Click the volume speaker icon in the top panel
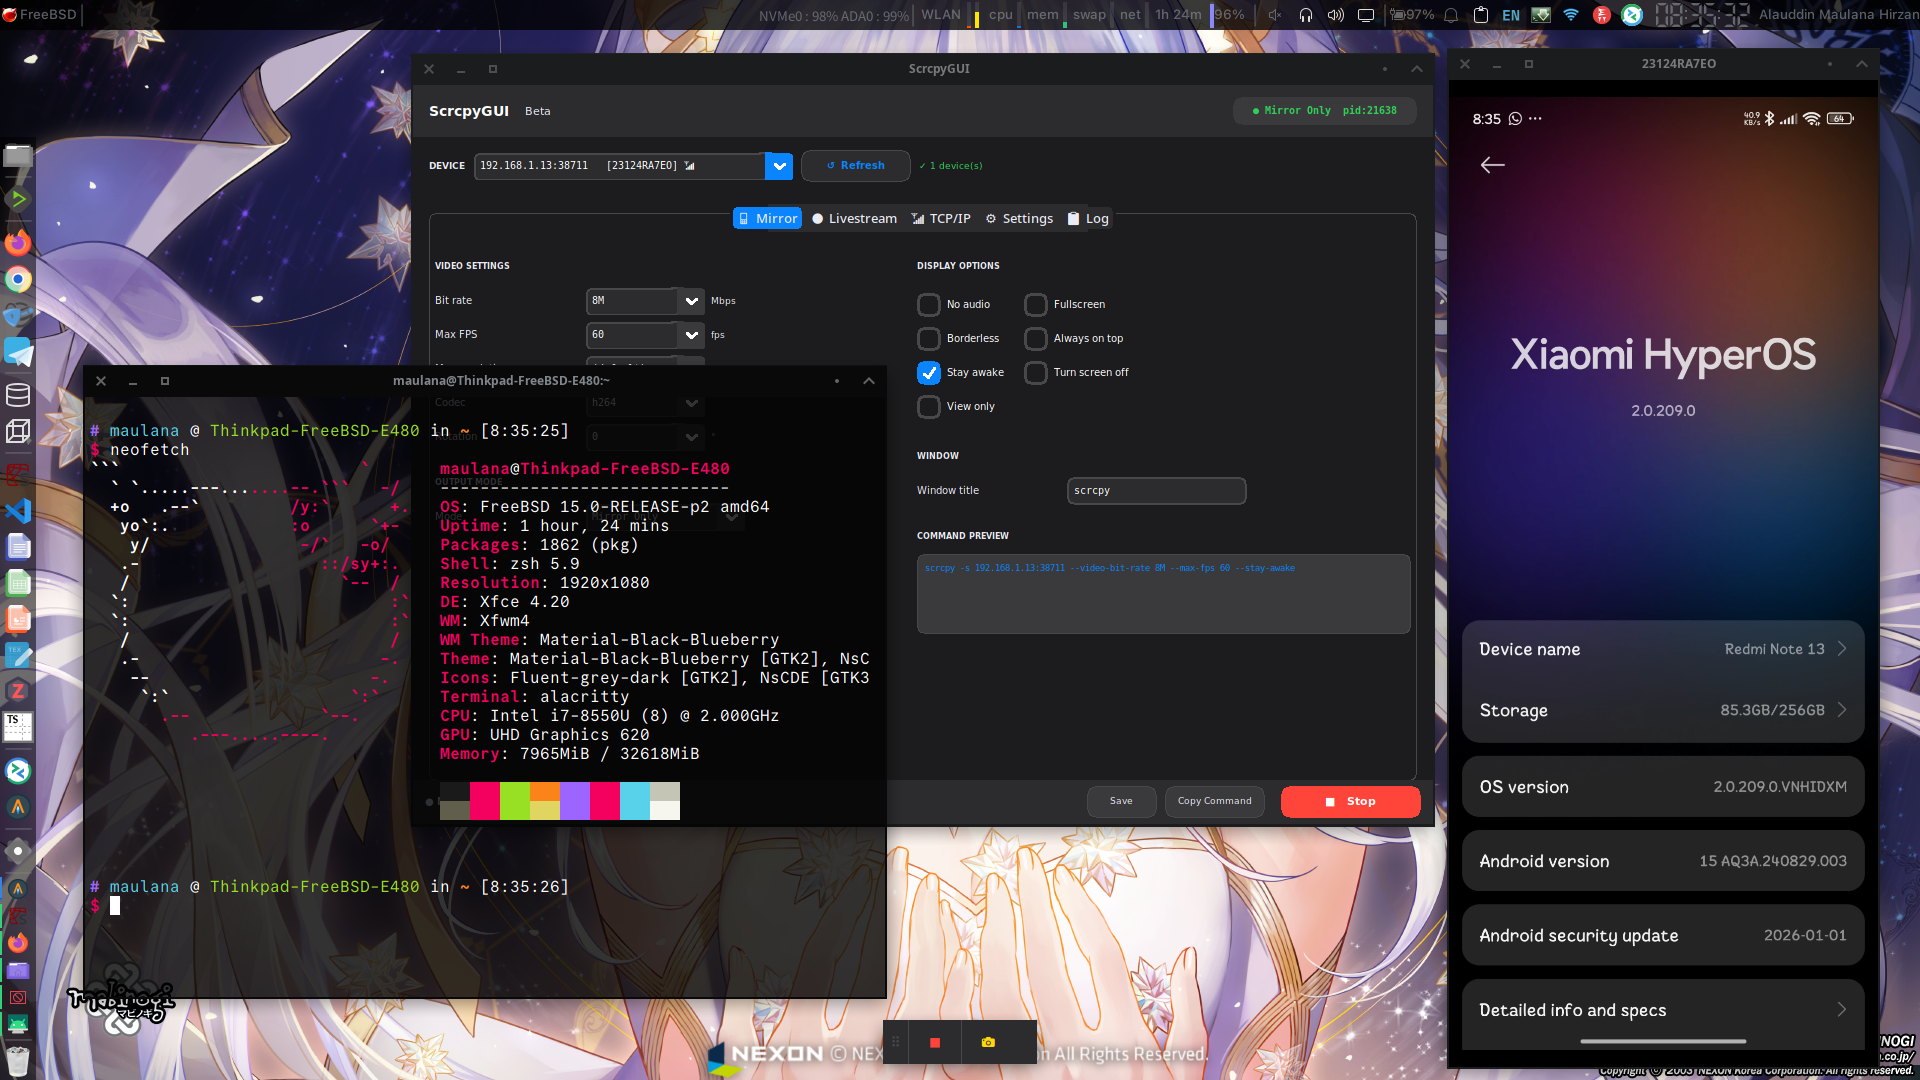Screen dimensions: 1920x1080 1335,15
